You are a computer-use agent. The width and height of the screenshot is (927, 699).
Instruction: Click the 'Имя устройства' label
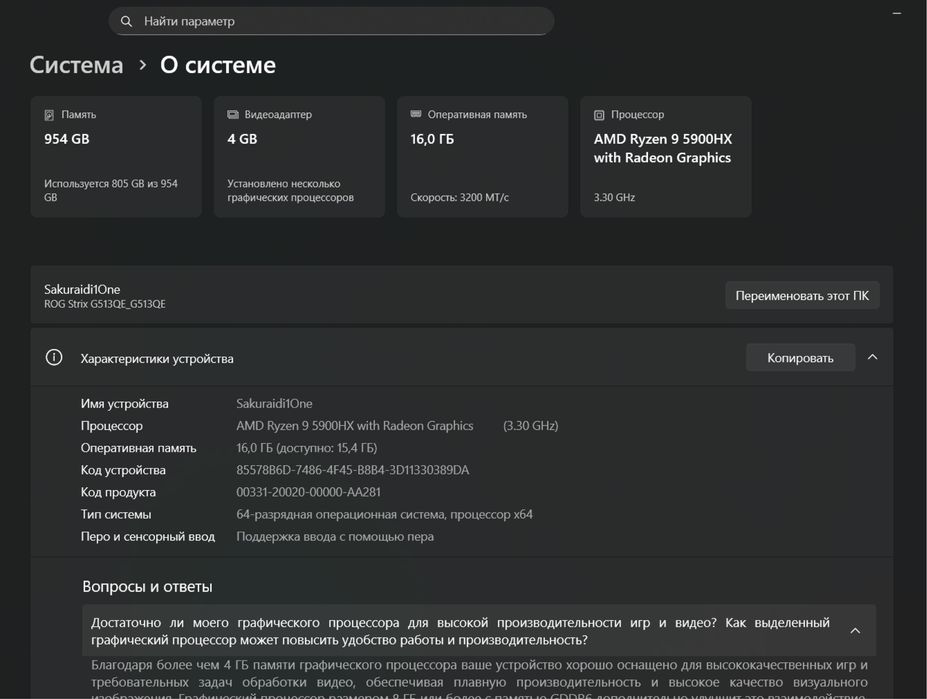click(125, 404)
